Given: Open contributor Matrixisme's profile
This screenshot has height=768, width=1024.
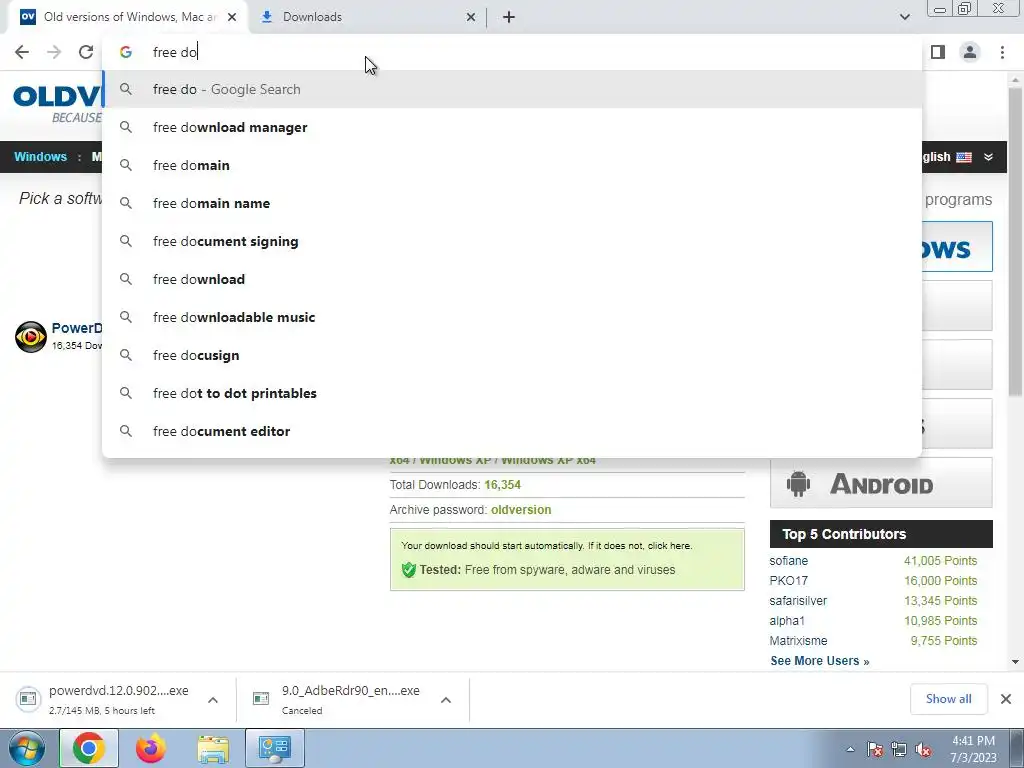Looking at the screenshot, I should (798, 641).
